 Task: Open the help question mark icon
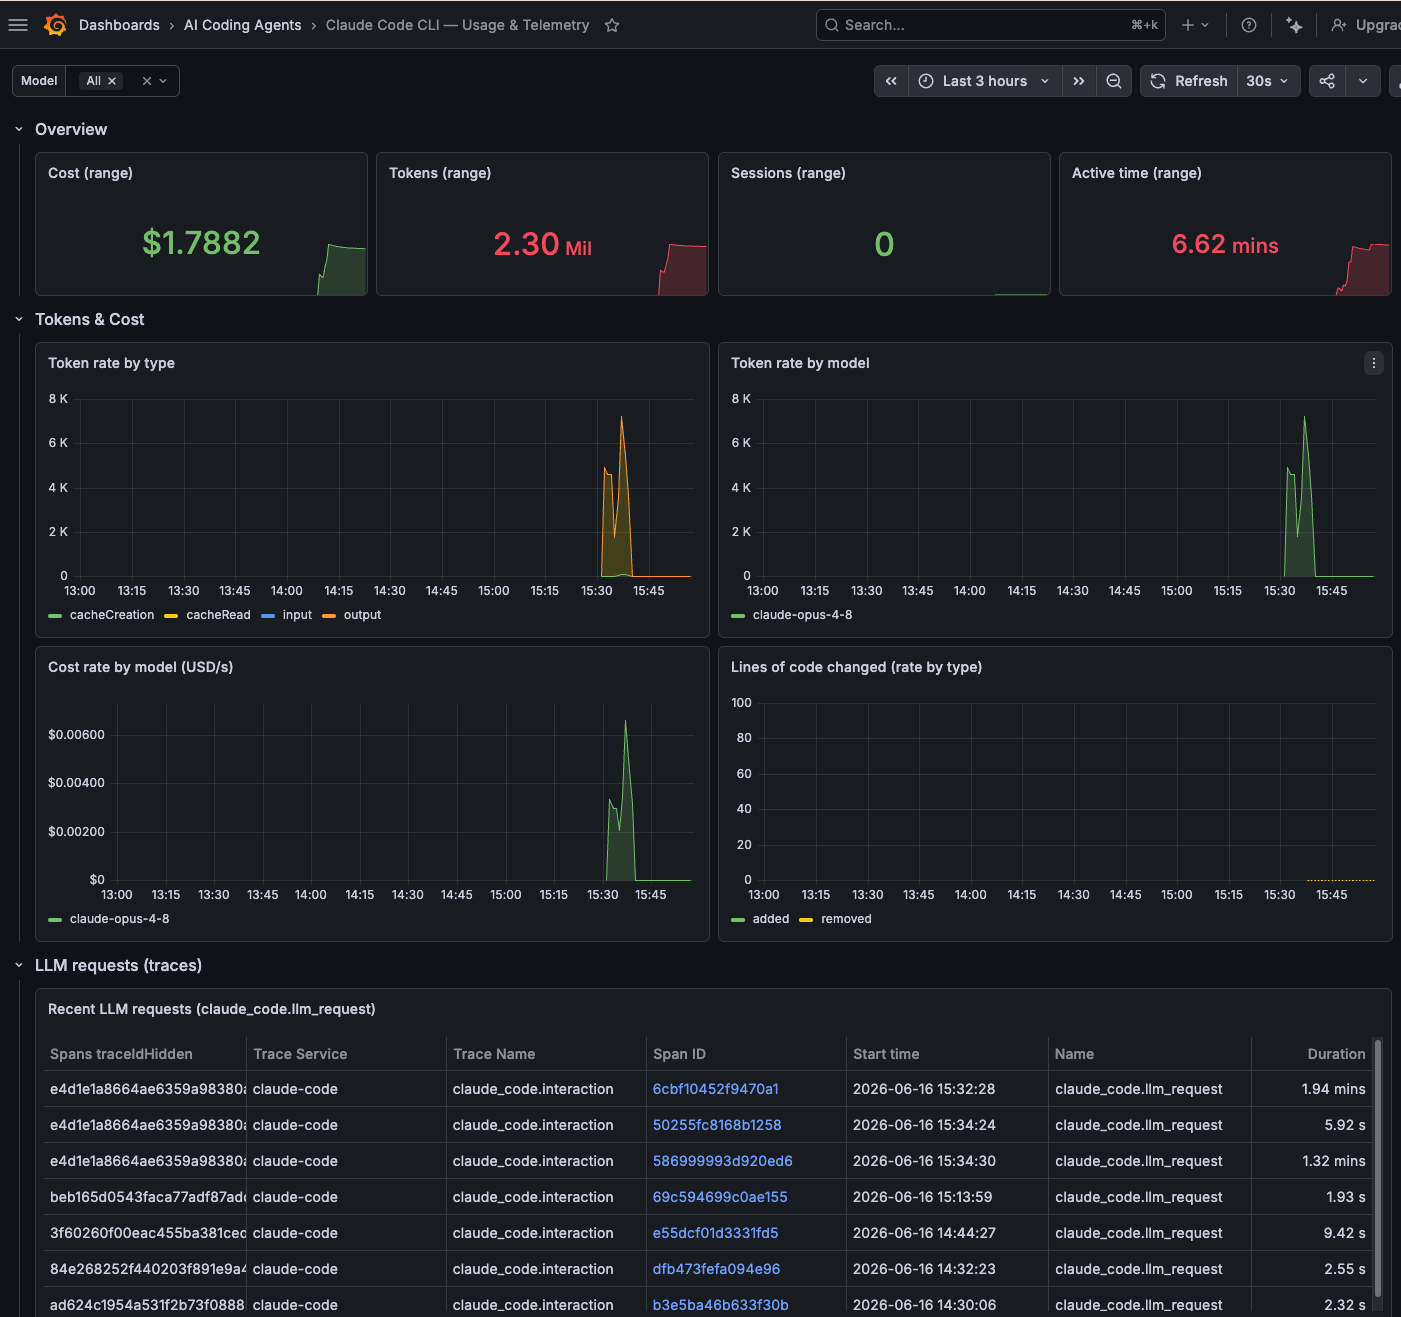(x=1249, y=25)
